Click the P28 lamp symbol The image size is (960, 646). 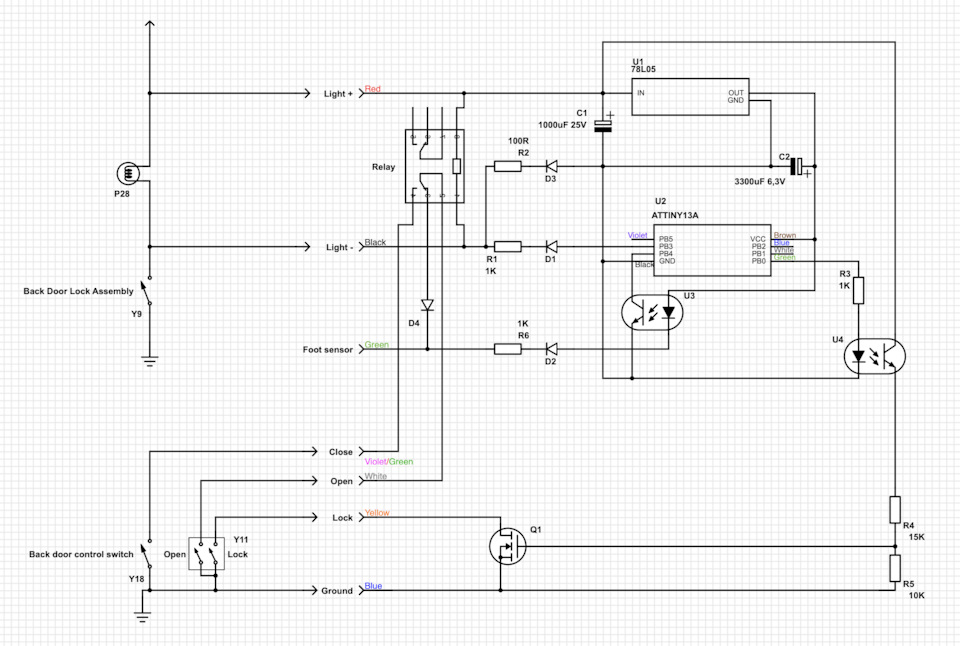(128, 174)
